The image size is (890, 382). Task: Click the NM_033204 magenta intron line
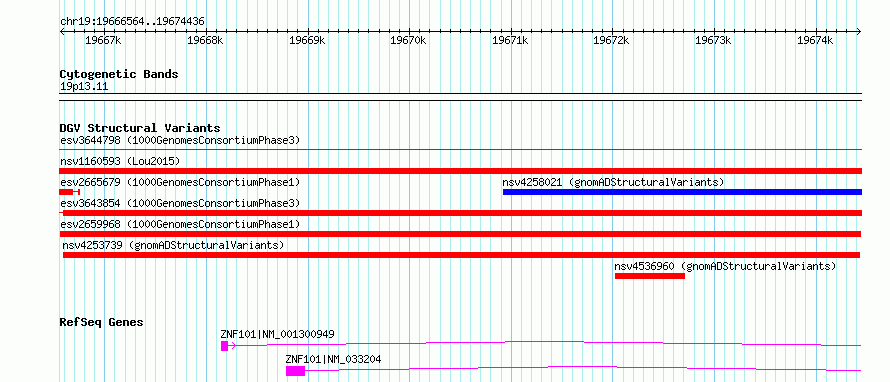[583, 368]
